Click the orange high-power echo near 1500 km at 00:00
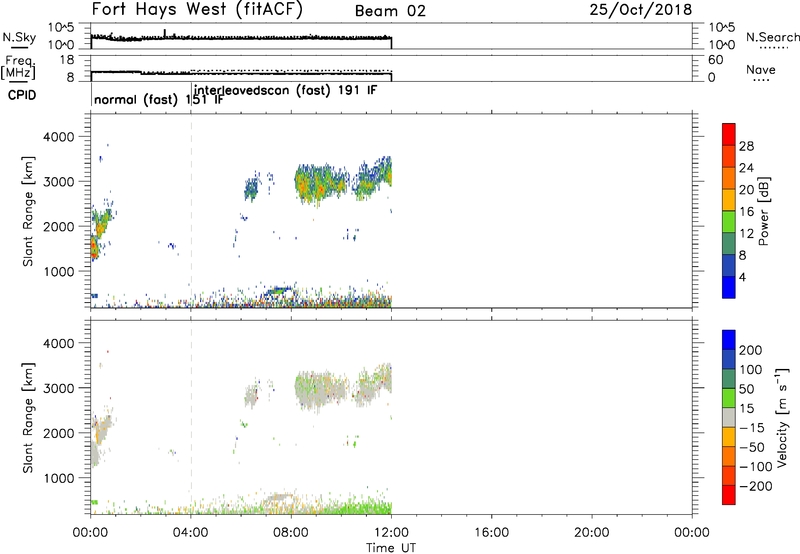The height and width of the screenshot is (554, 800). [x=94, y=247]
